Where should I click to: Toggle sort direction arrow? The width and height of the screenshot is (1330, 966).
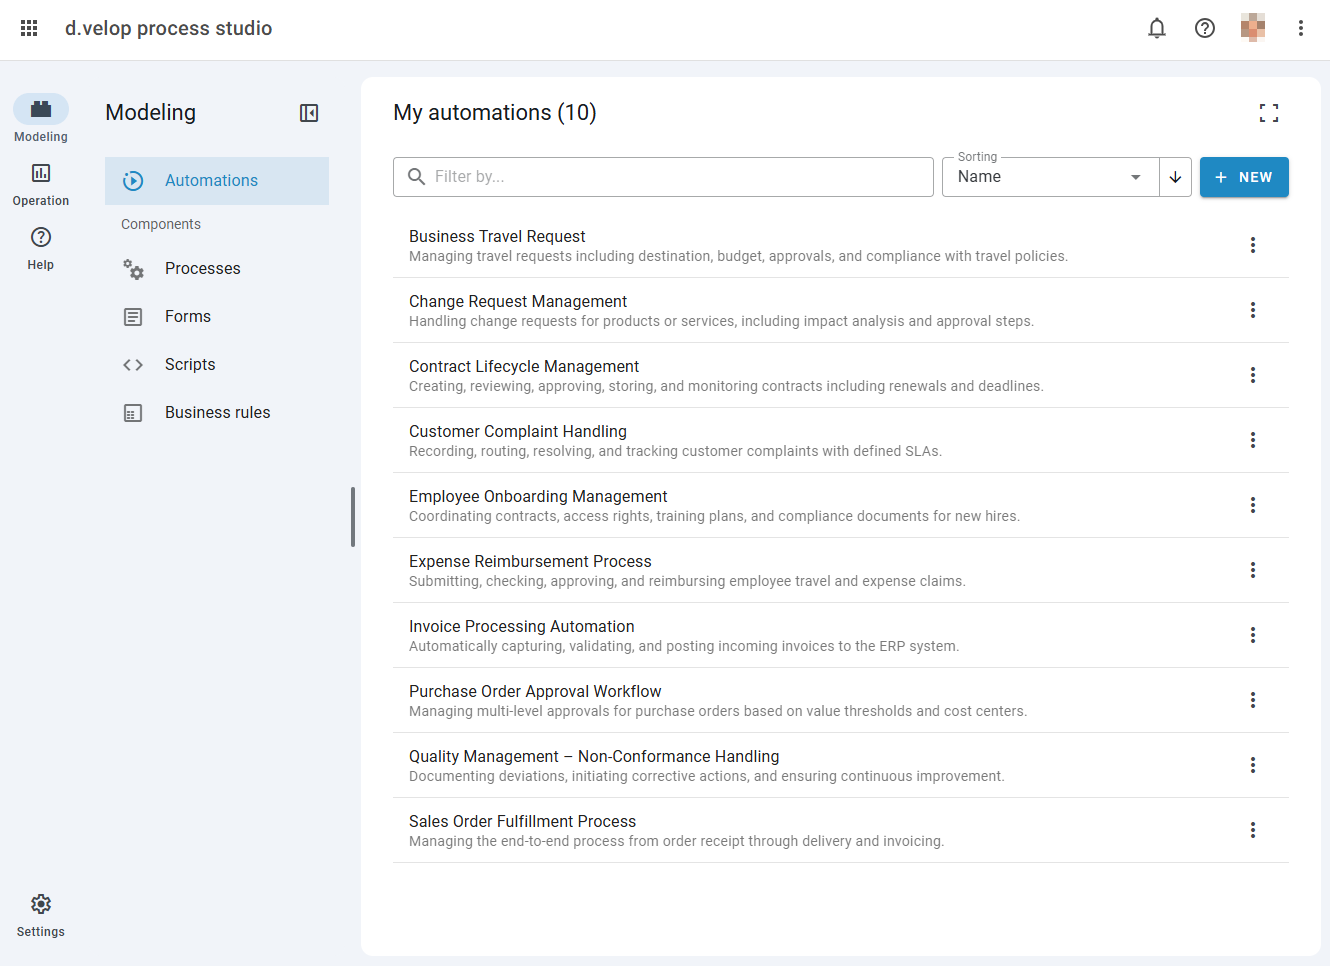(1175, 177)
